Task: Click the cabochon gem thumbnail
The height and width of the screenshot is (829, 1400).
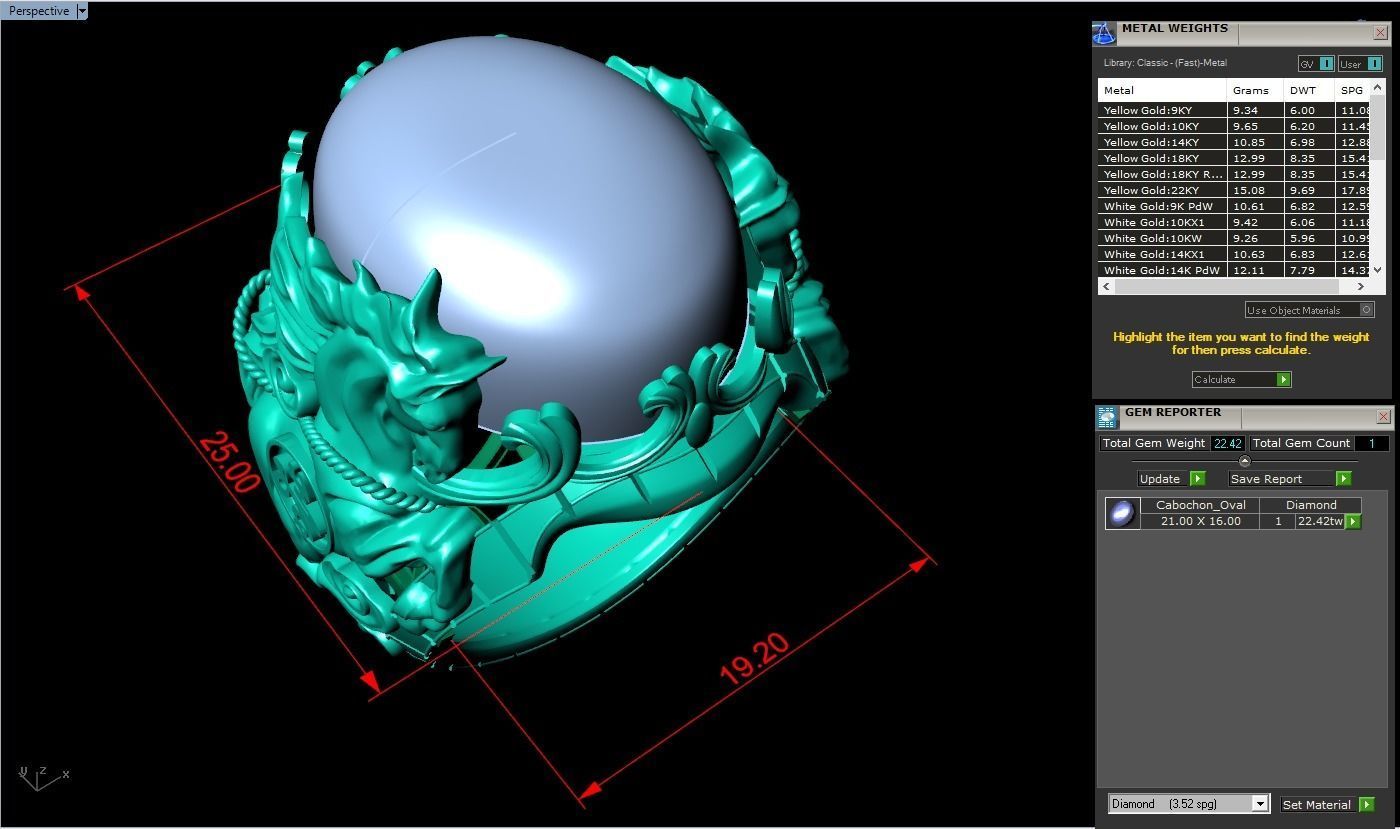Action: (x=1122, y=513)
